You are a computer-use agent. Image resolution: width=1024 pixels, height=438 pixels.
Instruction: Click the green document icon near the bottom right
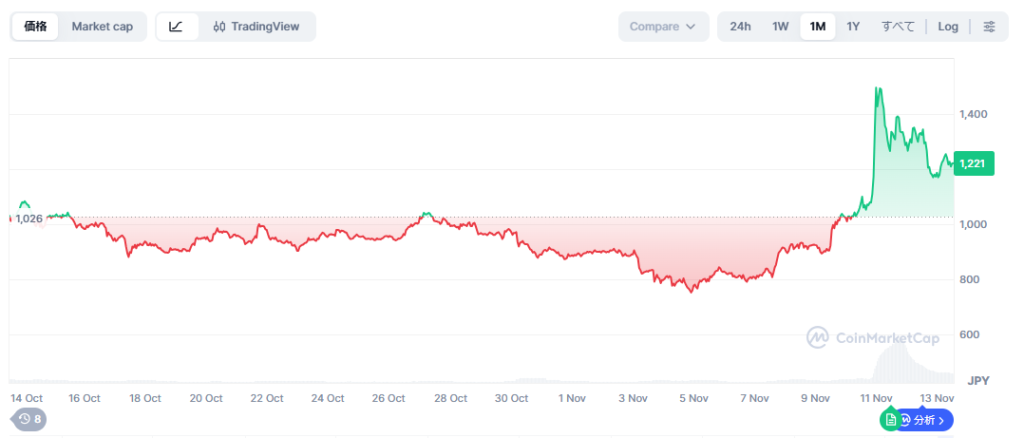pyautogui.click(x=889, y=420)
